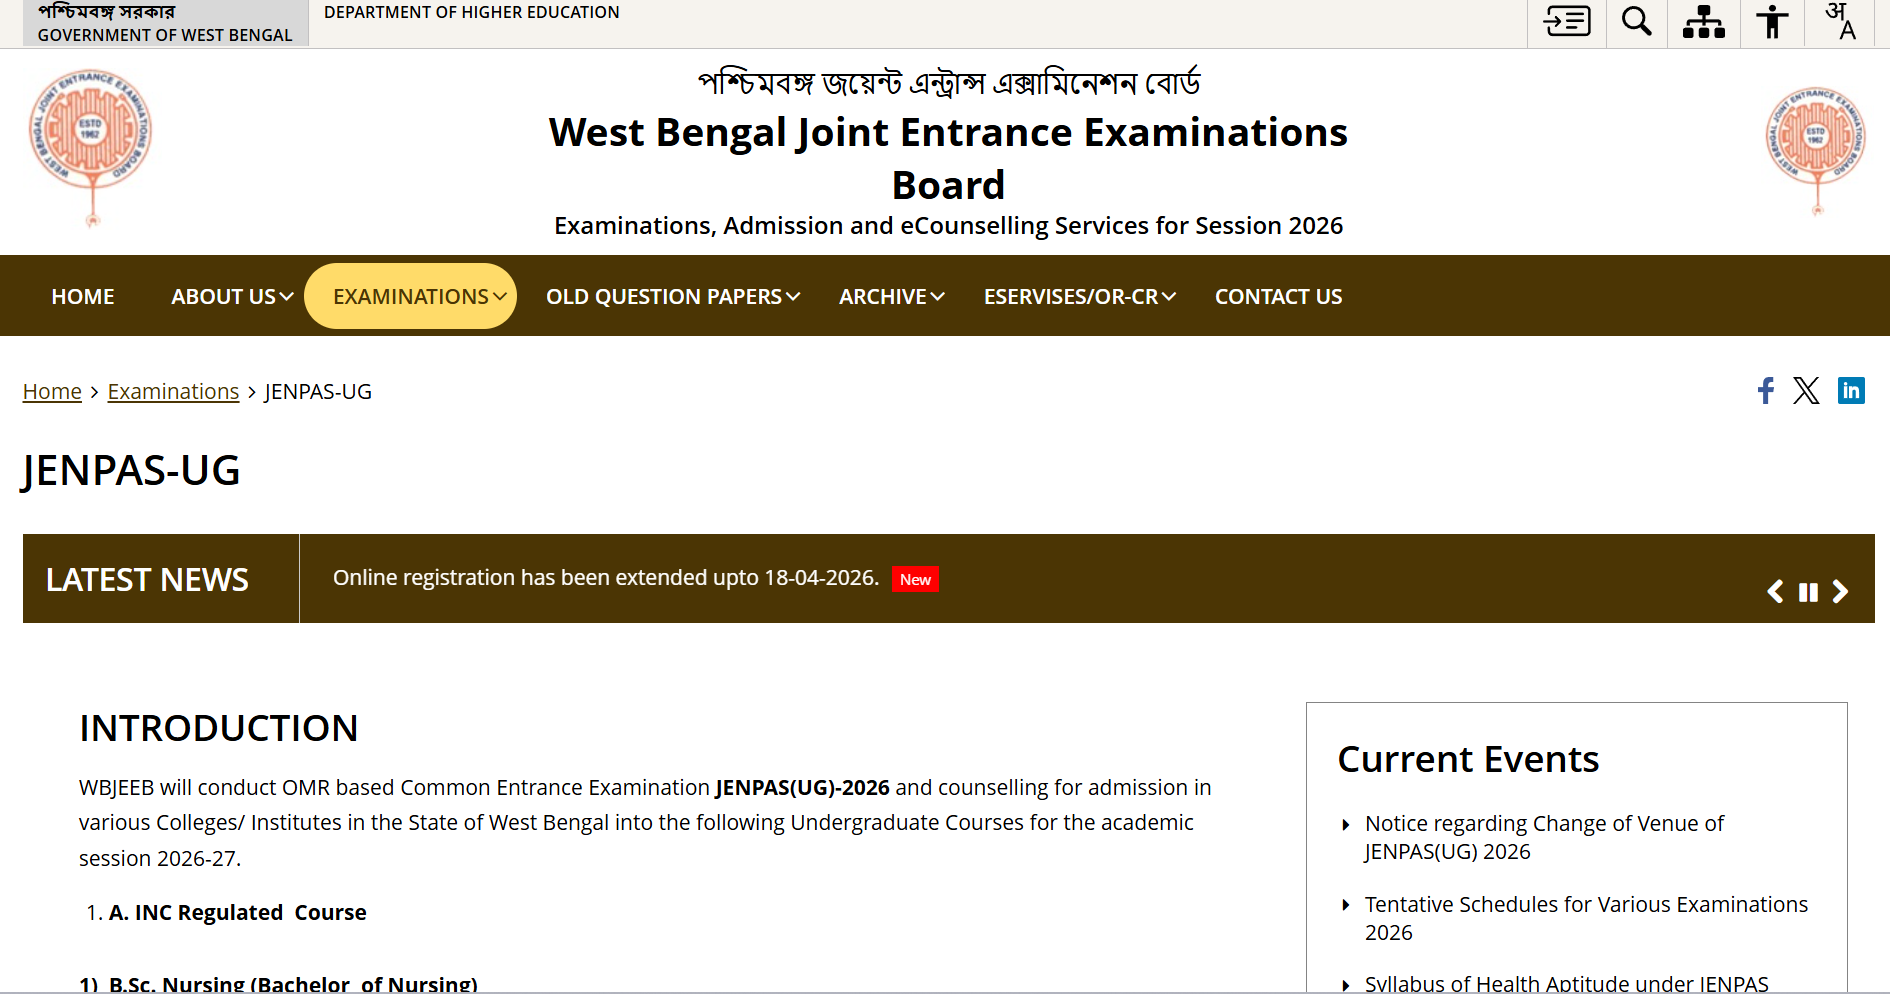
Task: Click the left WBJEEB logo
Action: pos(91,147)
